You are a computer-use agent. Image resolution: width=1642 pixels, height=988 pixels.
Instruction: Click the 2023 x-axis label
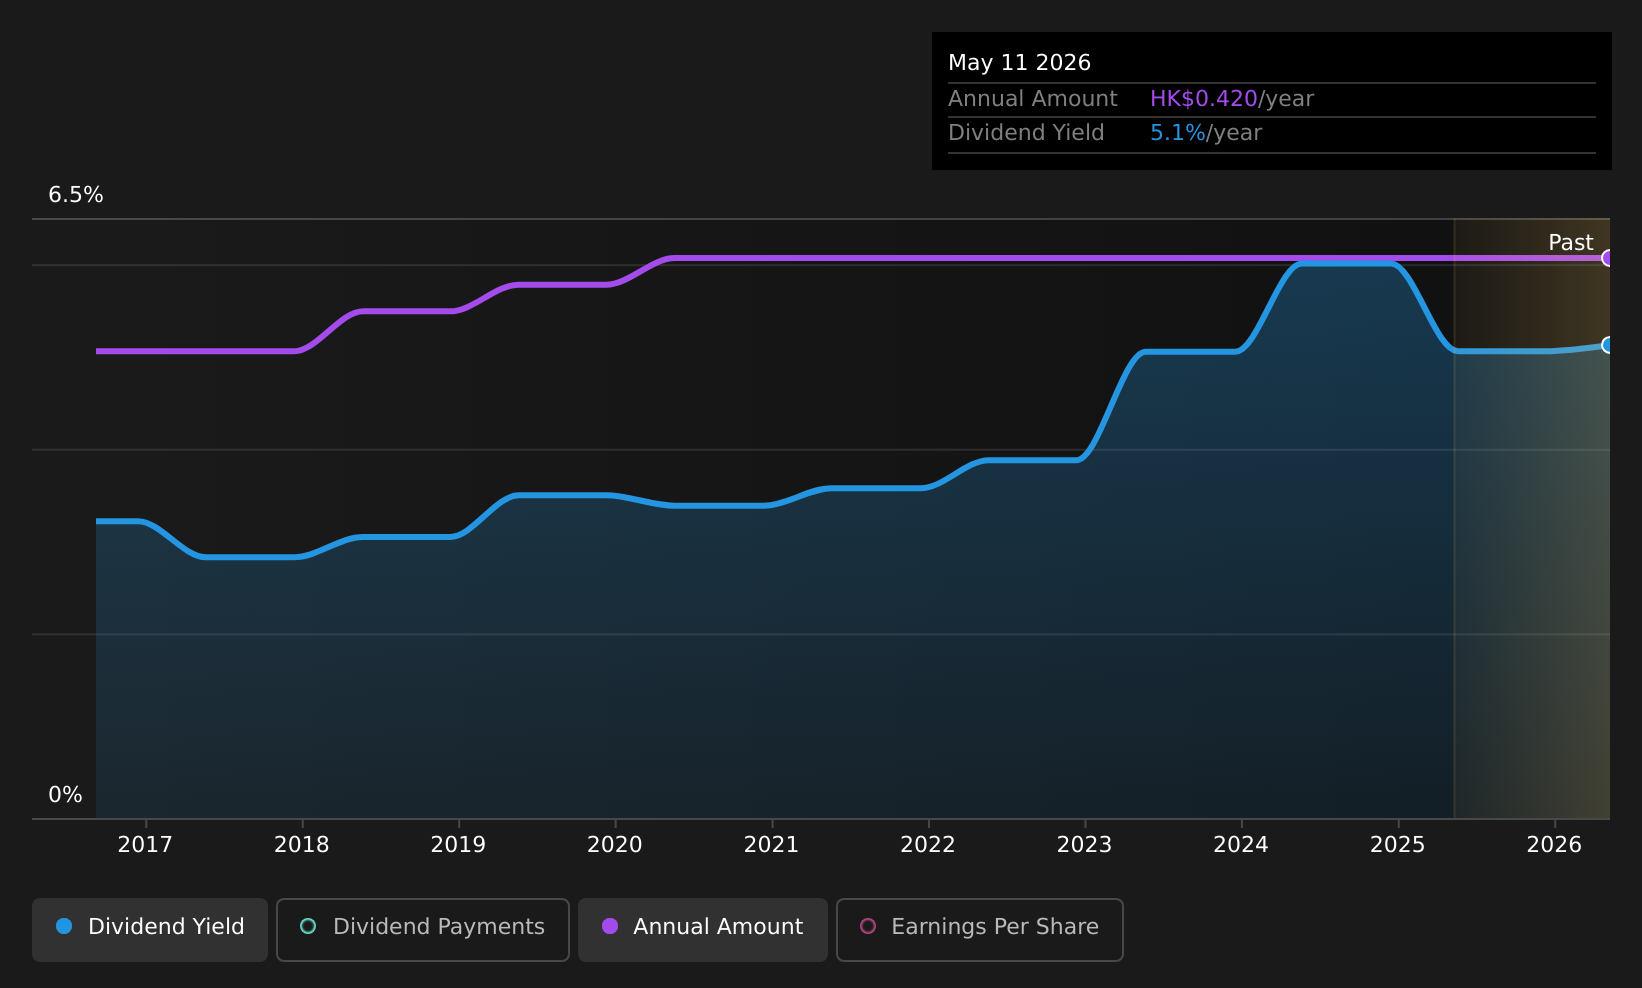coord(1085,845)
